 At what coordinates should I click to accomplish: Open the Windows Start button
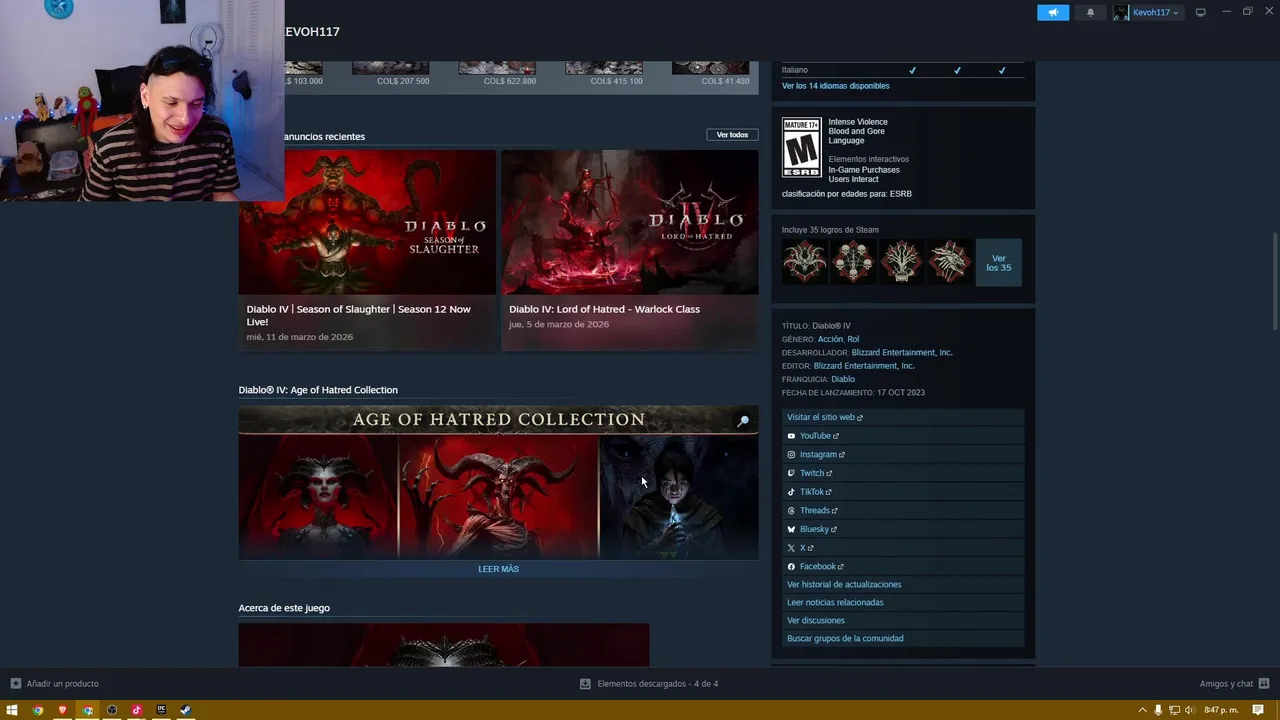coord(12,710)
